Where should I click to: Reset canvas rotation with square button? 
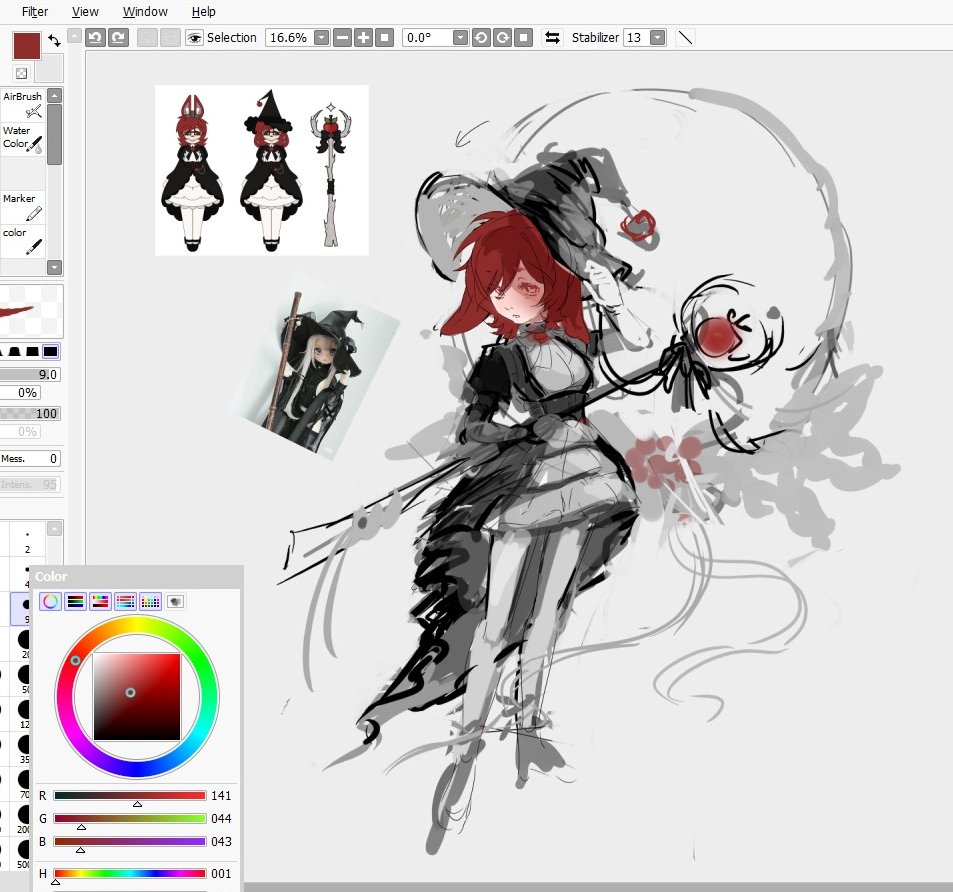[x=523, y=38]
